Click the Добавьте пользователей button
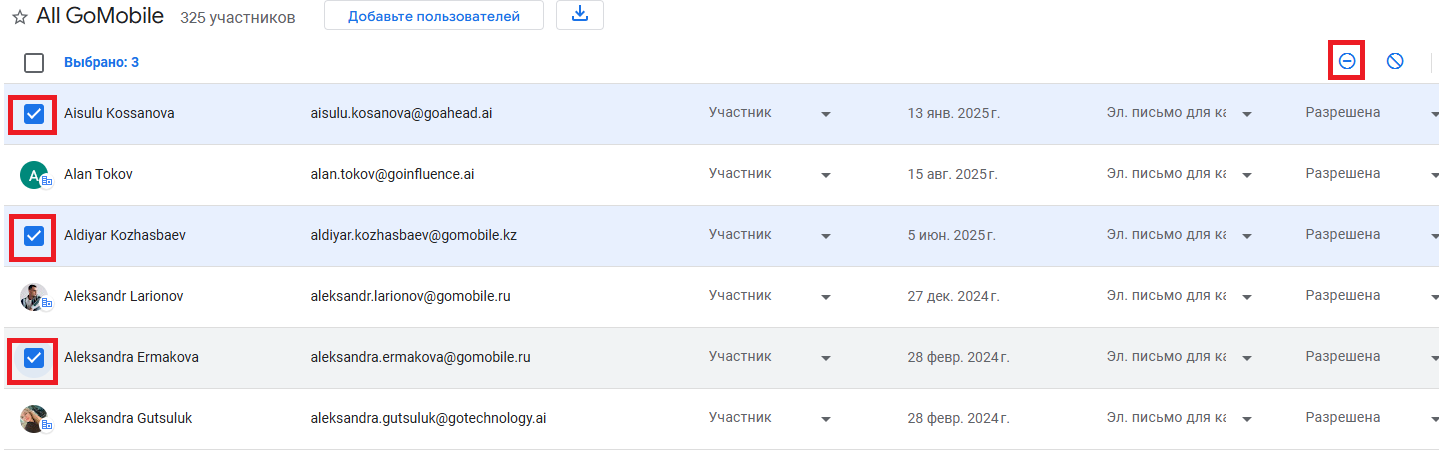Viewport: 1439px width, 452px height. coord(433,16)
